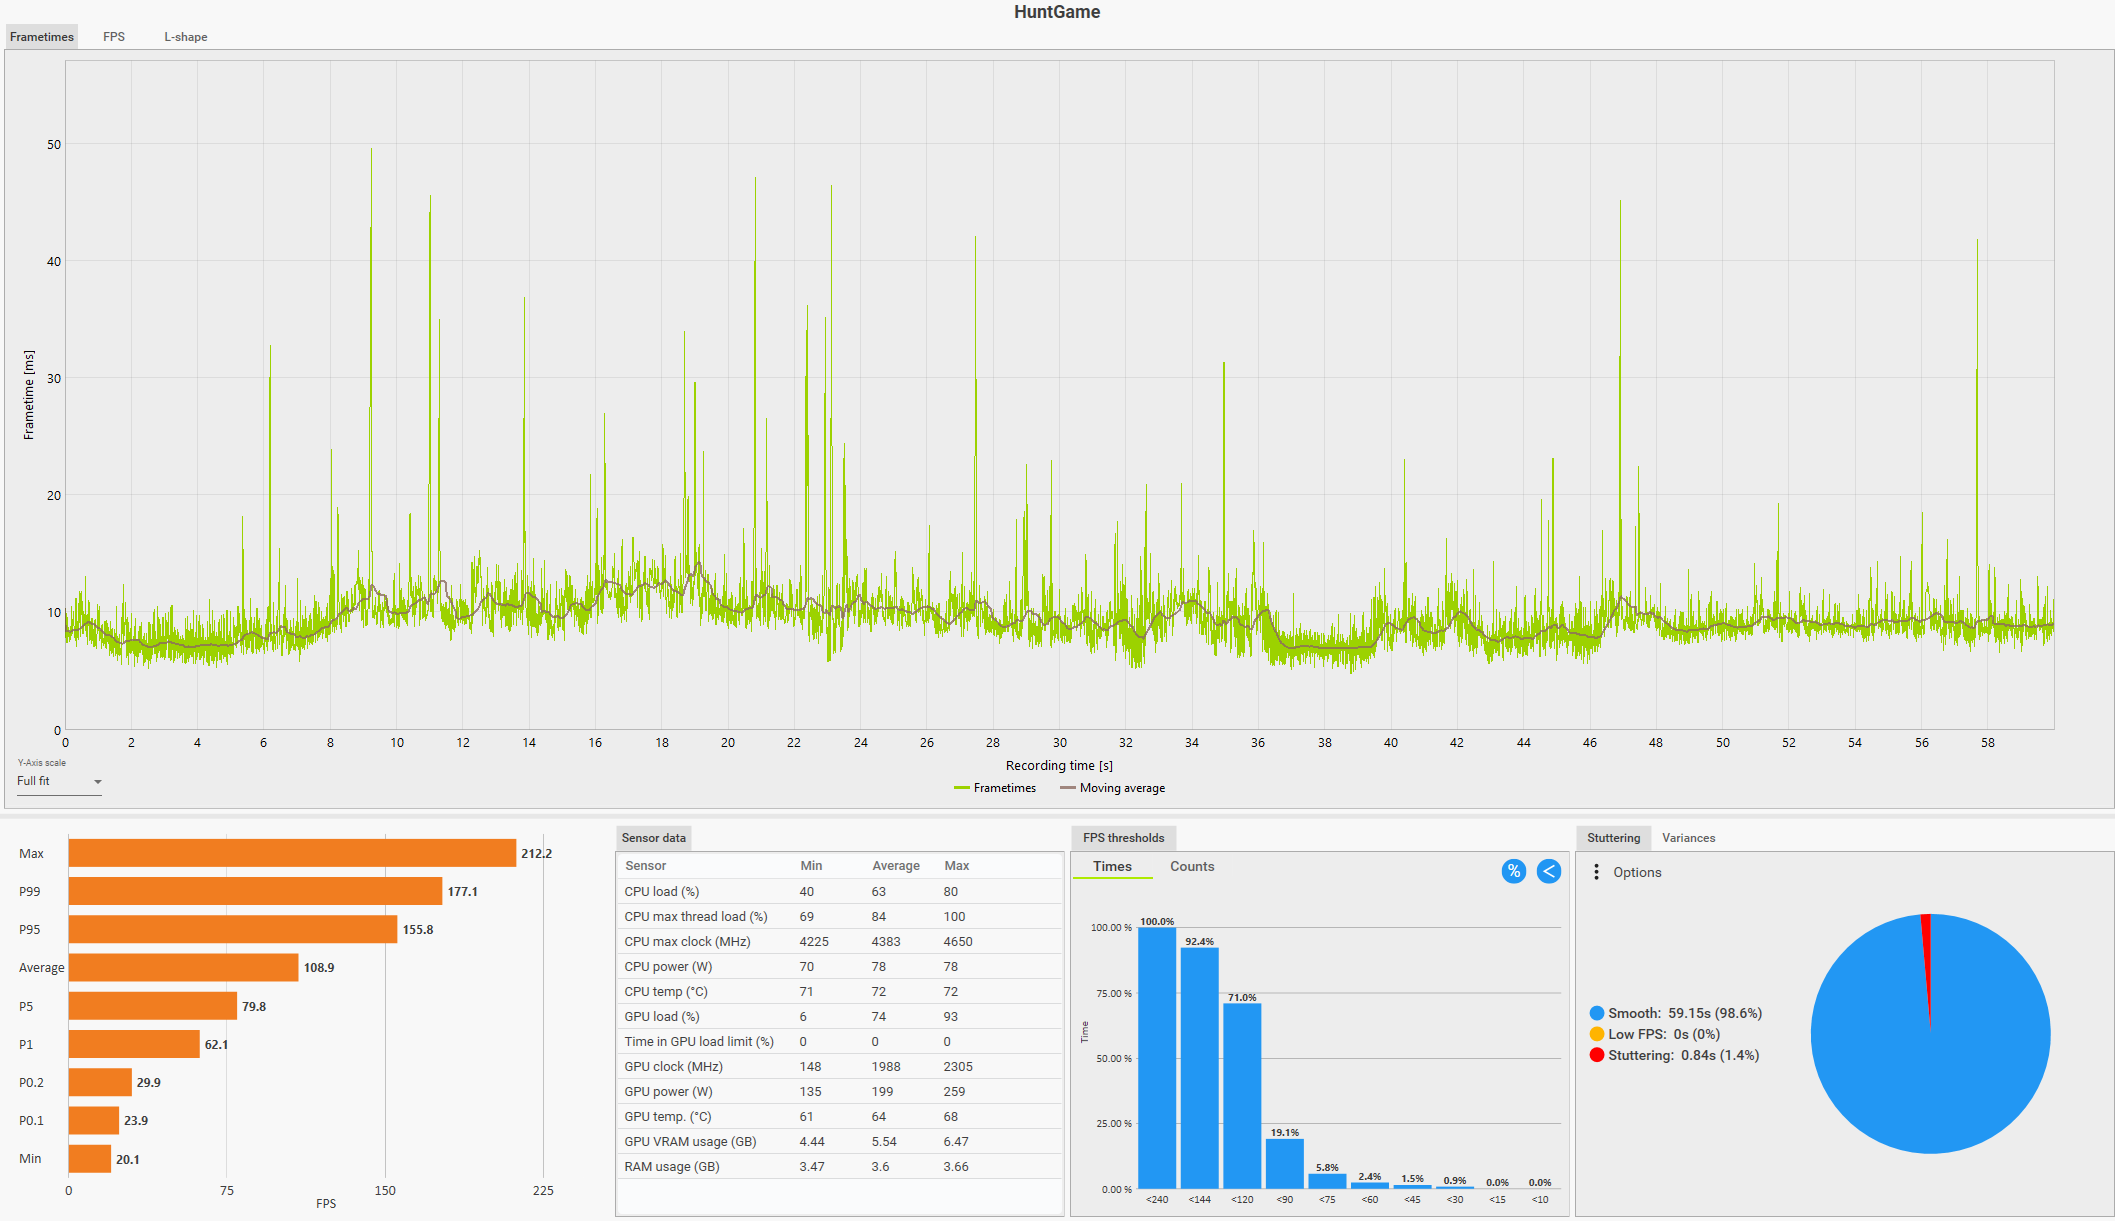Select the Frametimes tab

(x=42, y=37)
